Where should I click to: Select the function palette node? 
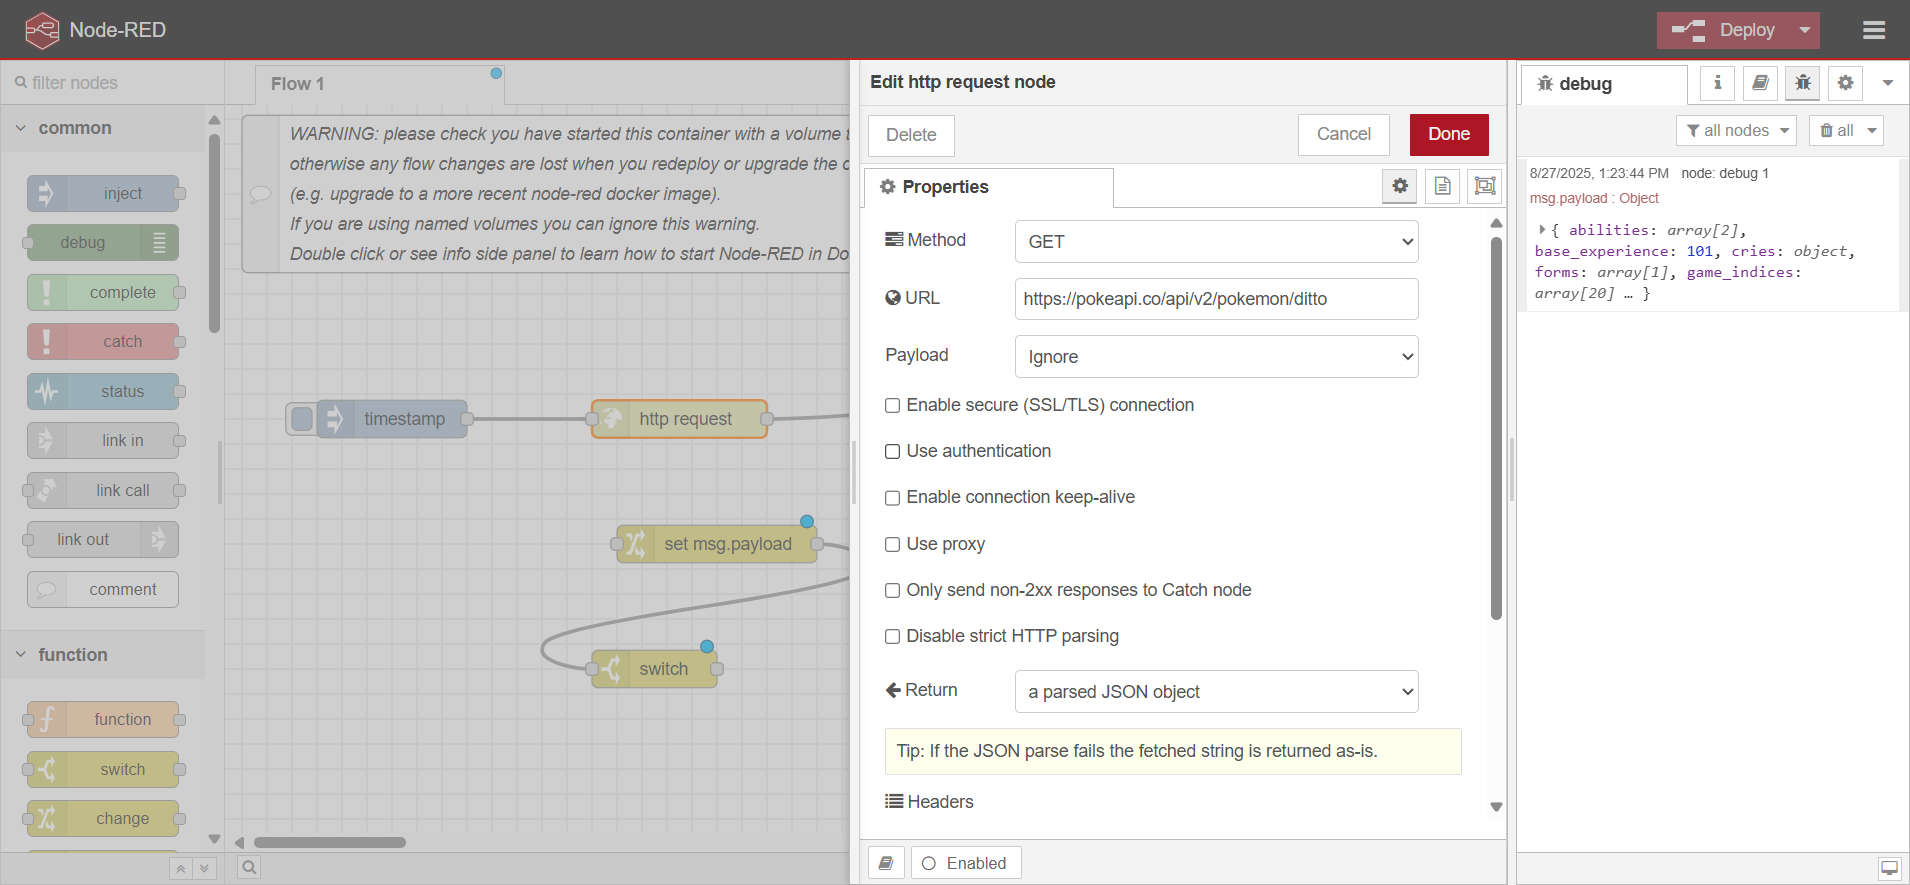104,719
